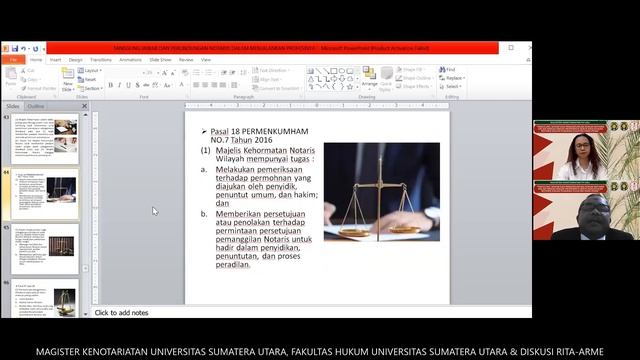Toggle Underline formatting

click(128, 85)
